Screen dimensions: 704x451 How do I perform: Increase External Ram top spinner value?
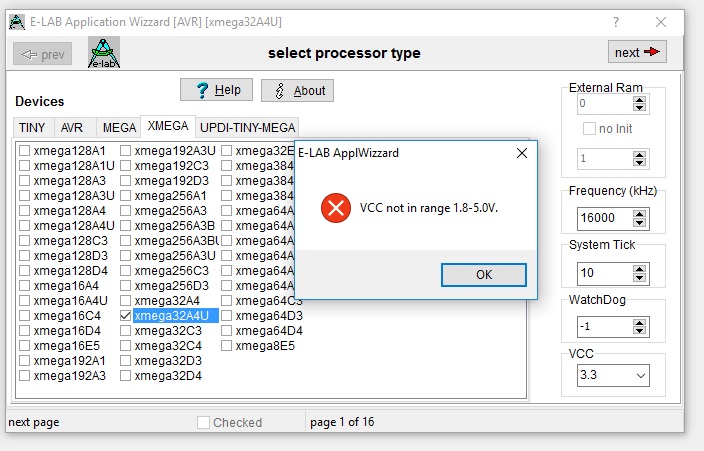(x=639, y=99)
